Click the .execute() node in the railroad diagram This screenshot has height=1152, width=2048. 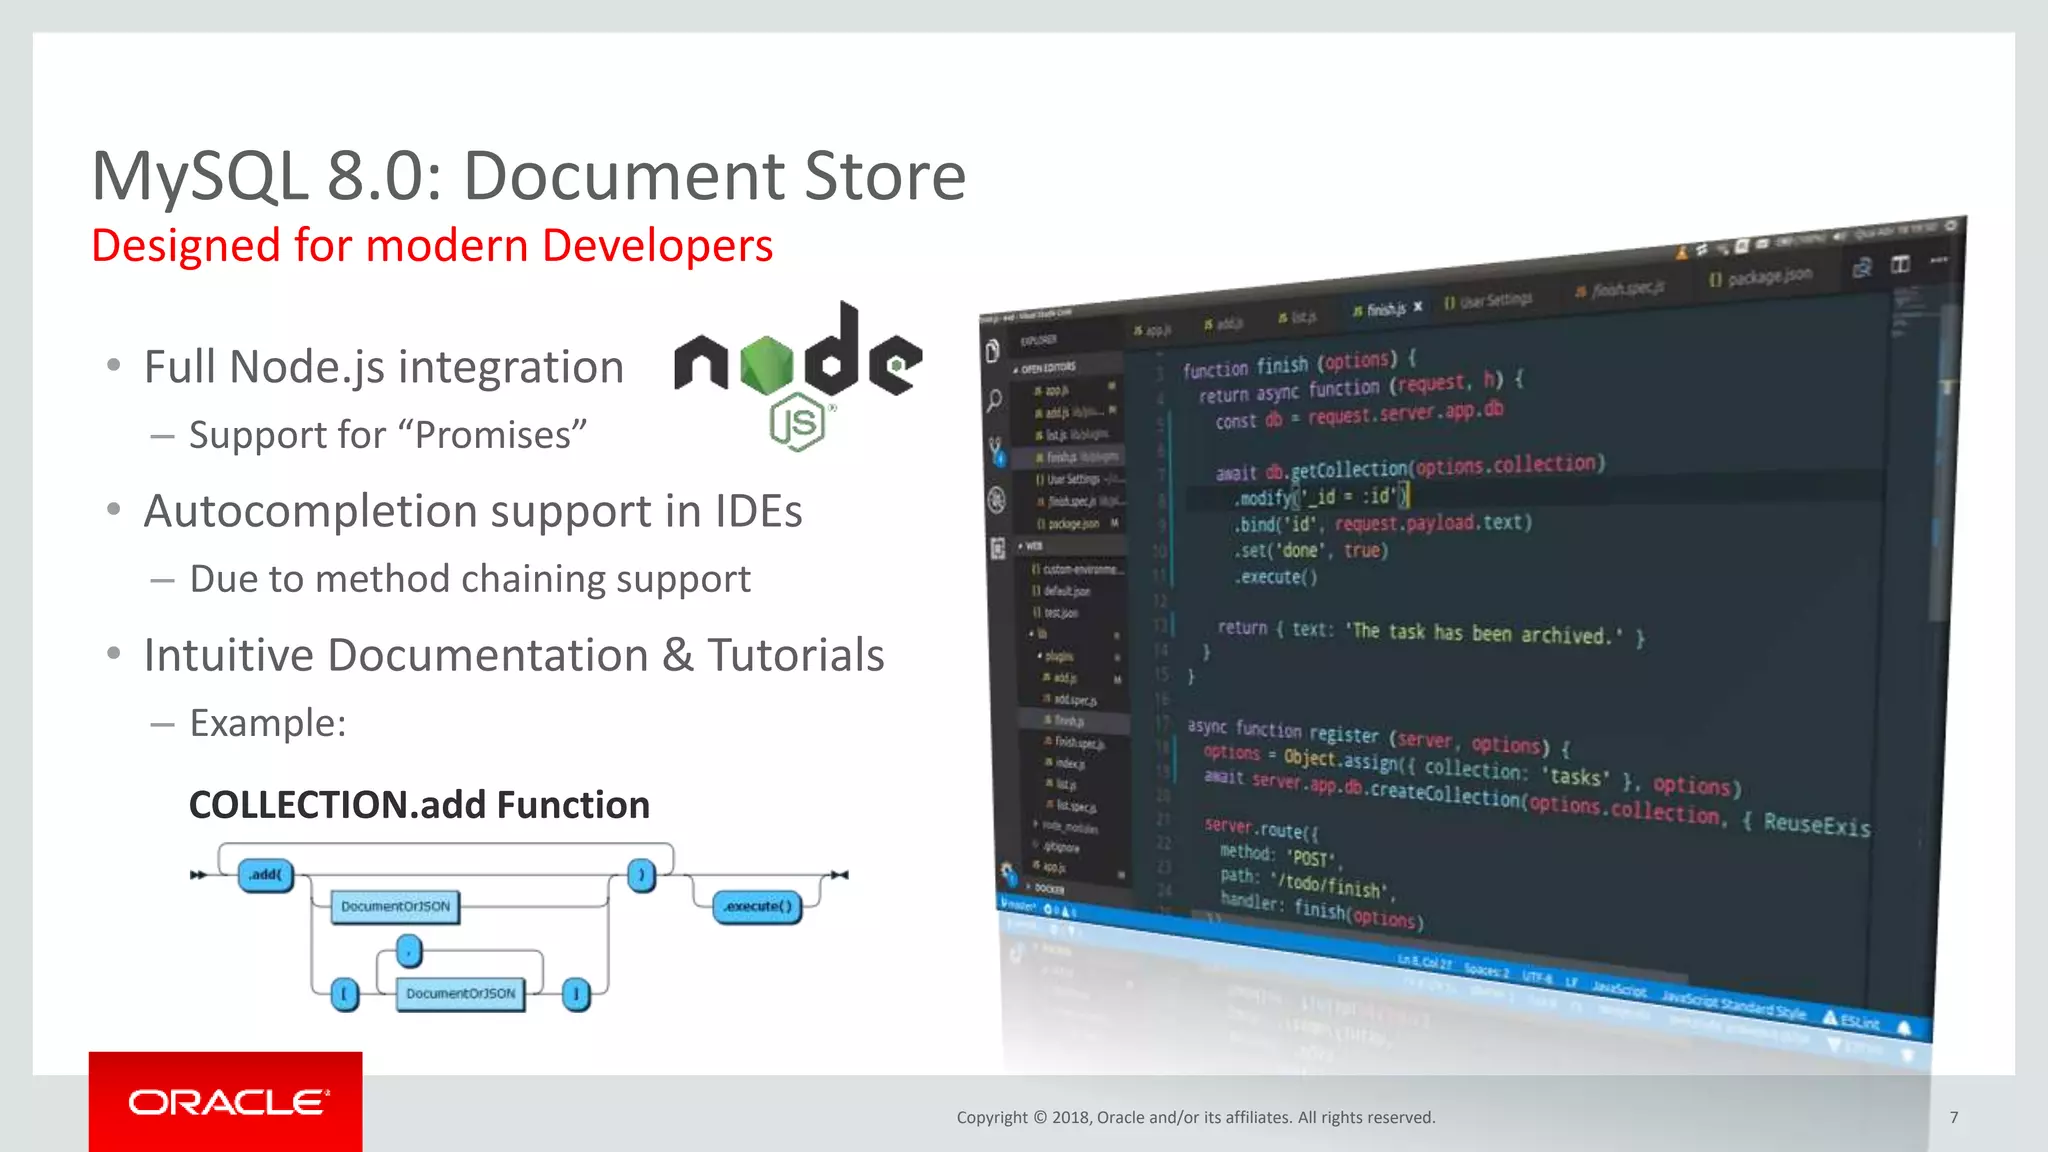click(758, 907)
